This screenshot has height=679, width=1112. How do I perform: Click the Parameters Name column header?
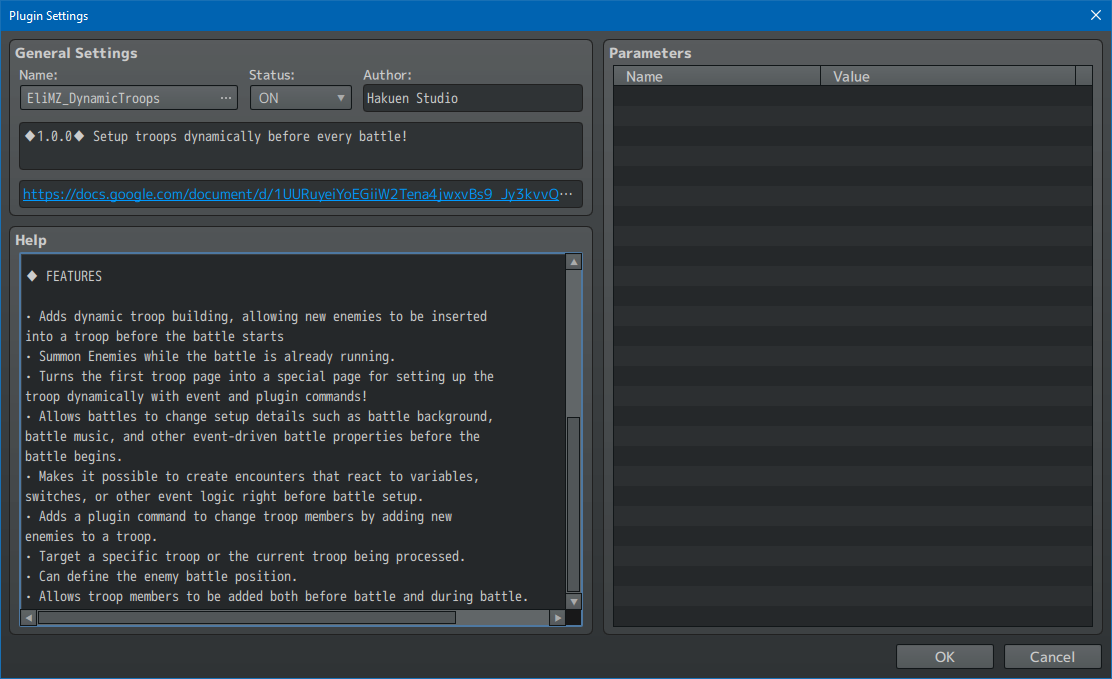[717, 76]
